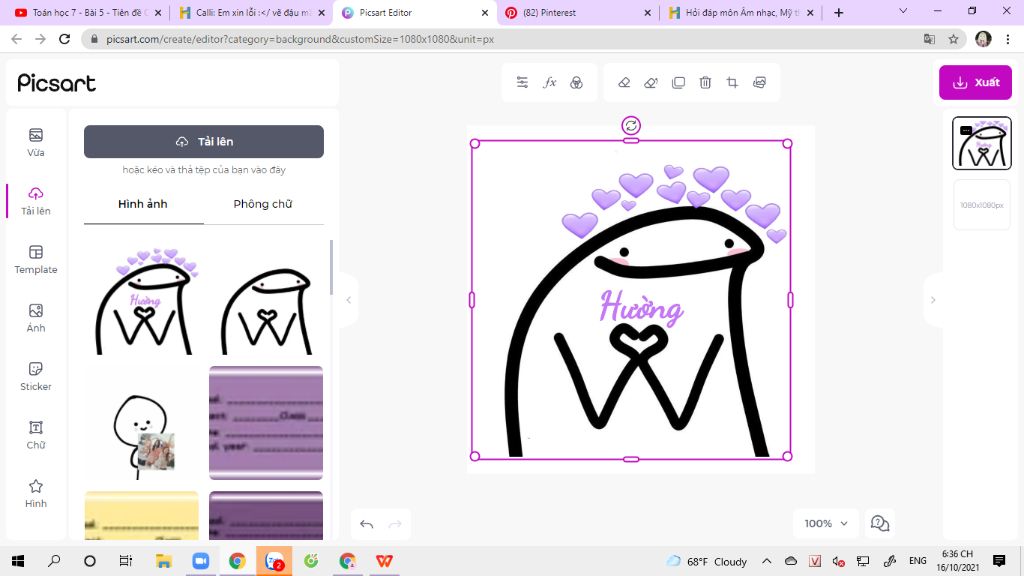Open the weather 68°F Cloudy widget

click(x=707, y=561)
